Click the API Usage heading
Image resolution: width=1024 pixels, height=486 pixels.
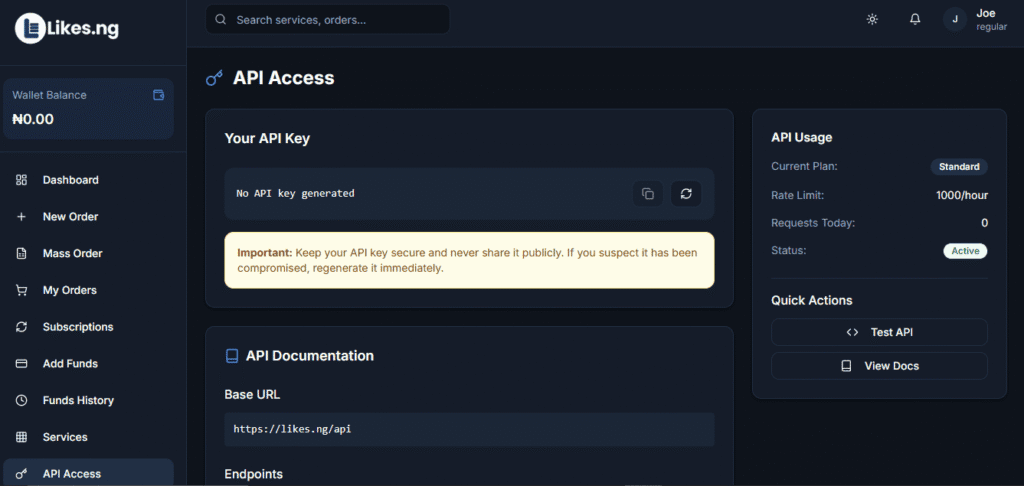pos(802,138)
